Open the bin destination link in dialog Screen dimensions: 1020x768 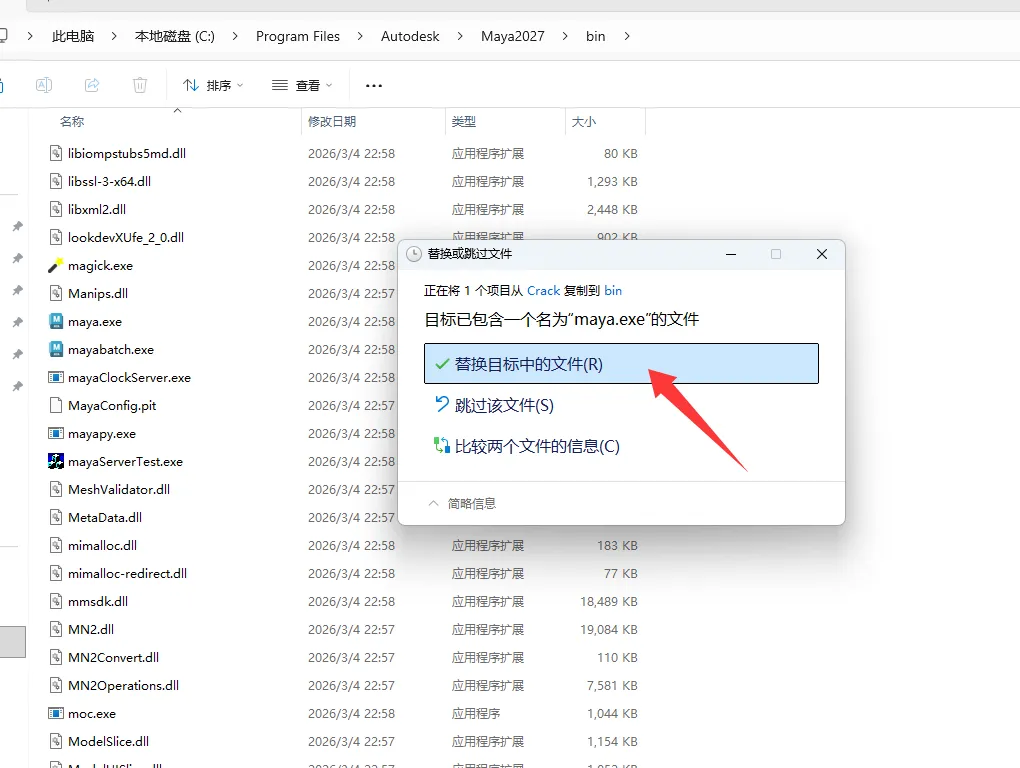click(x=613, y=291)
